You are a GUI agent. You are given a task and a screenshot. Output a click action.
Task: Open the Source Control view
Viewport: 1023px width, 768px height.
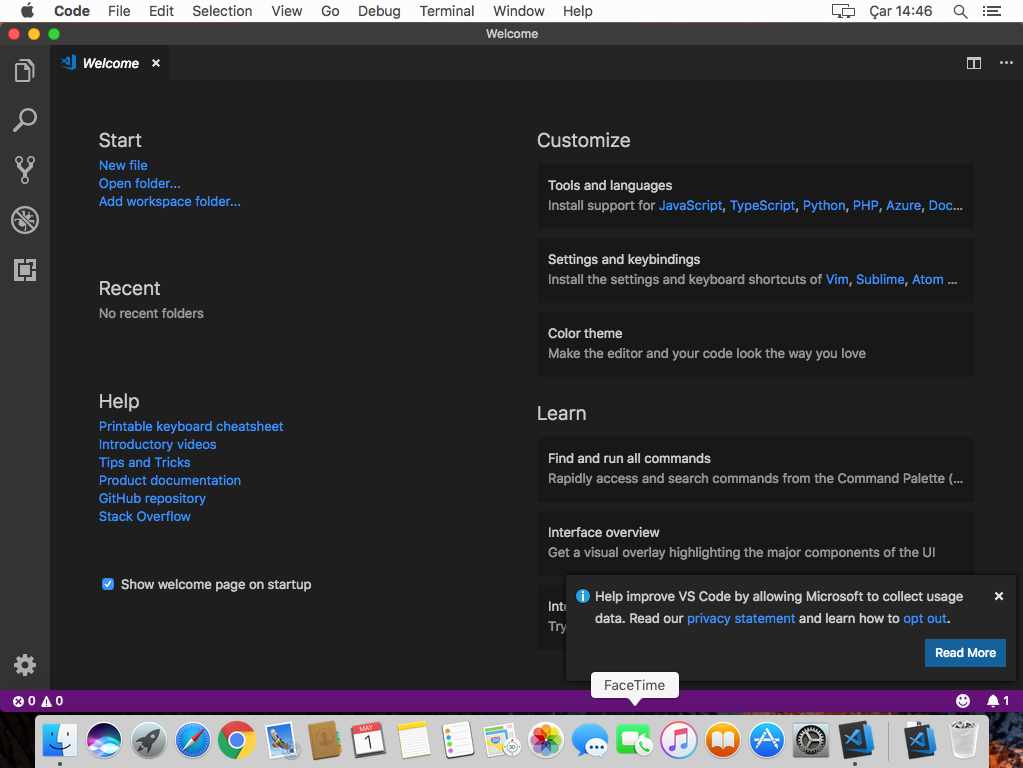[24, 170]
